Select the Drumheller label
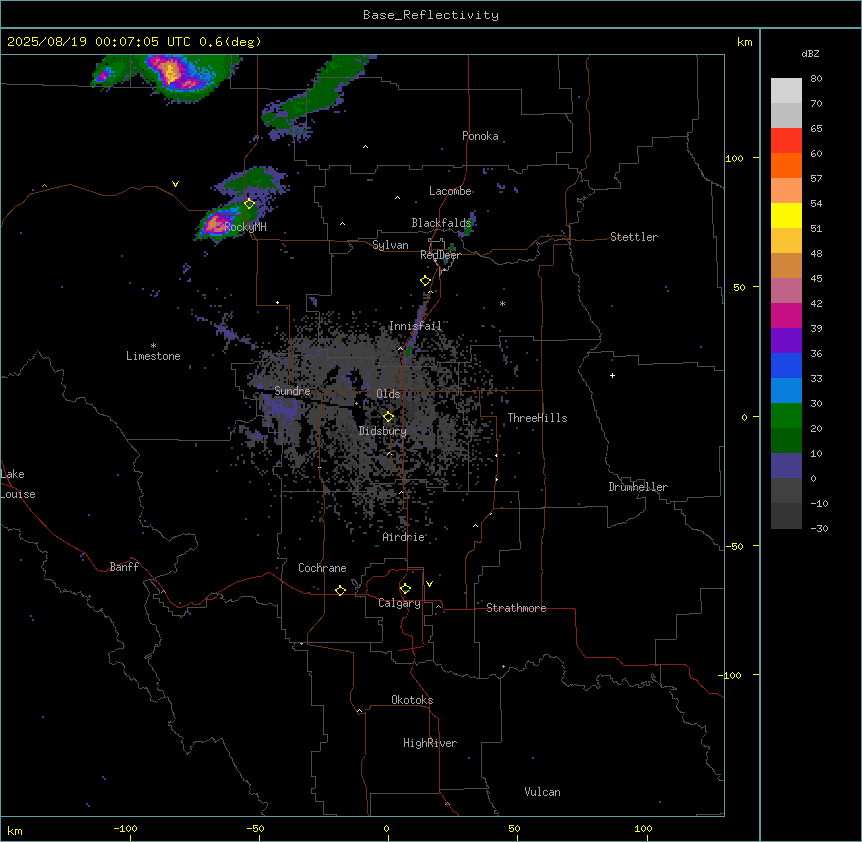The height and width of the screenshot is (842, 862). 638,487
